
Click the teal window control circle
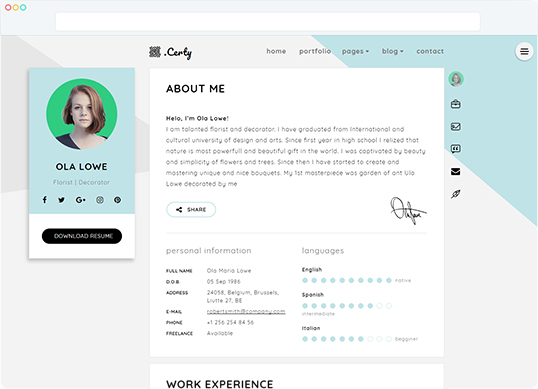coord(23,7)
